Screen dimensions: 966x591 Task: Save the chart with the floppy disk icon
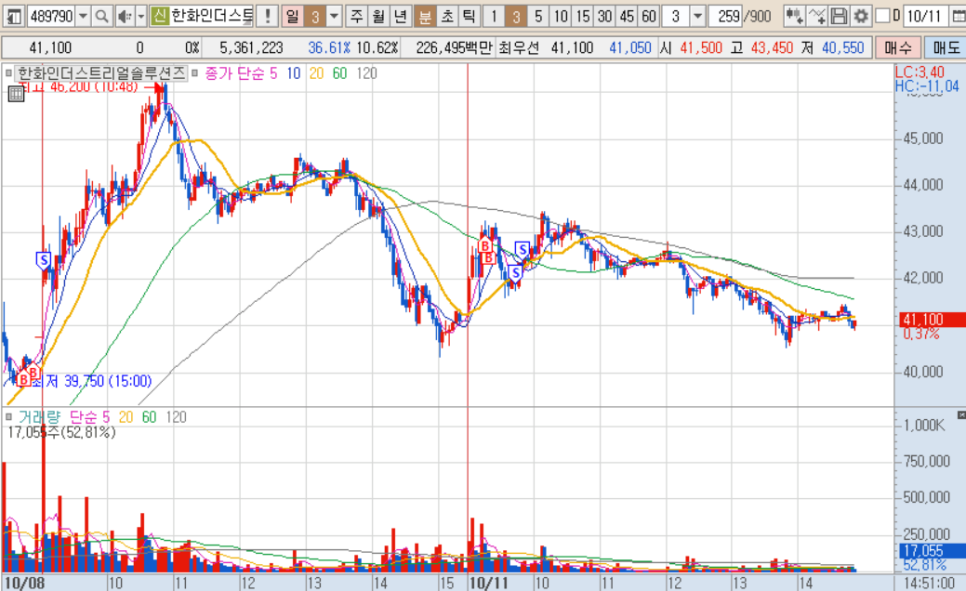pyautogui.click(x=838, y=16)
